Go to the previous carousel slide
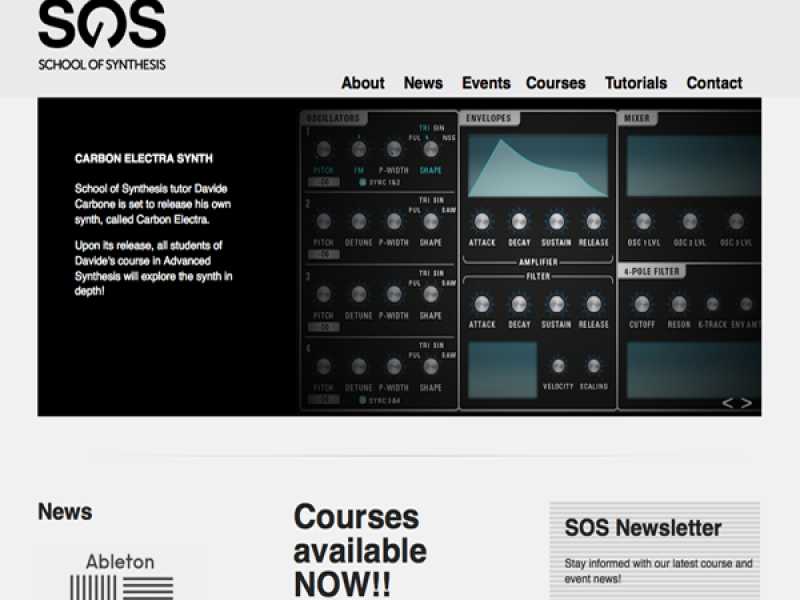The image size is (800, 600). pos(728,403)
